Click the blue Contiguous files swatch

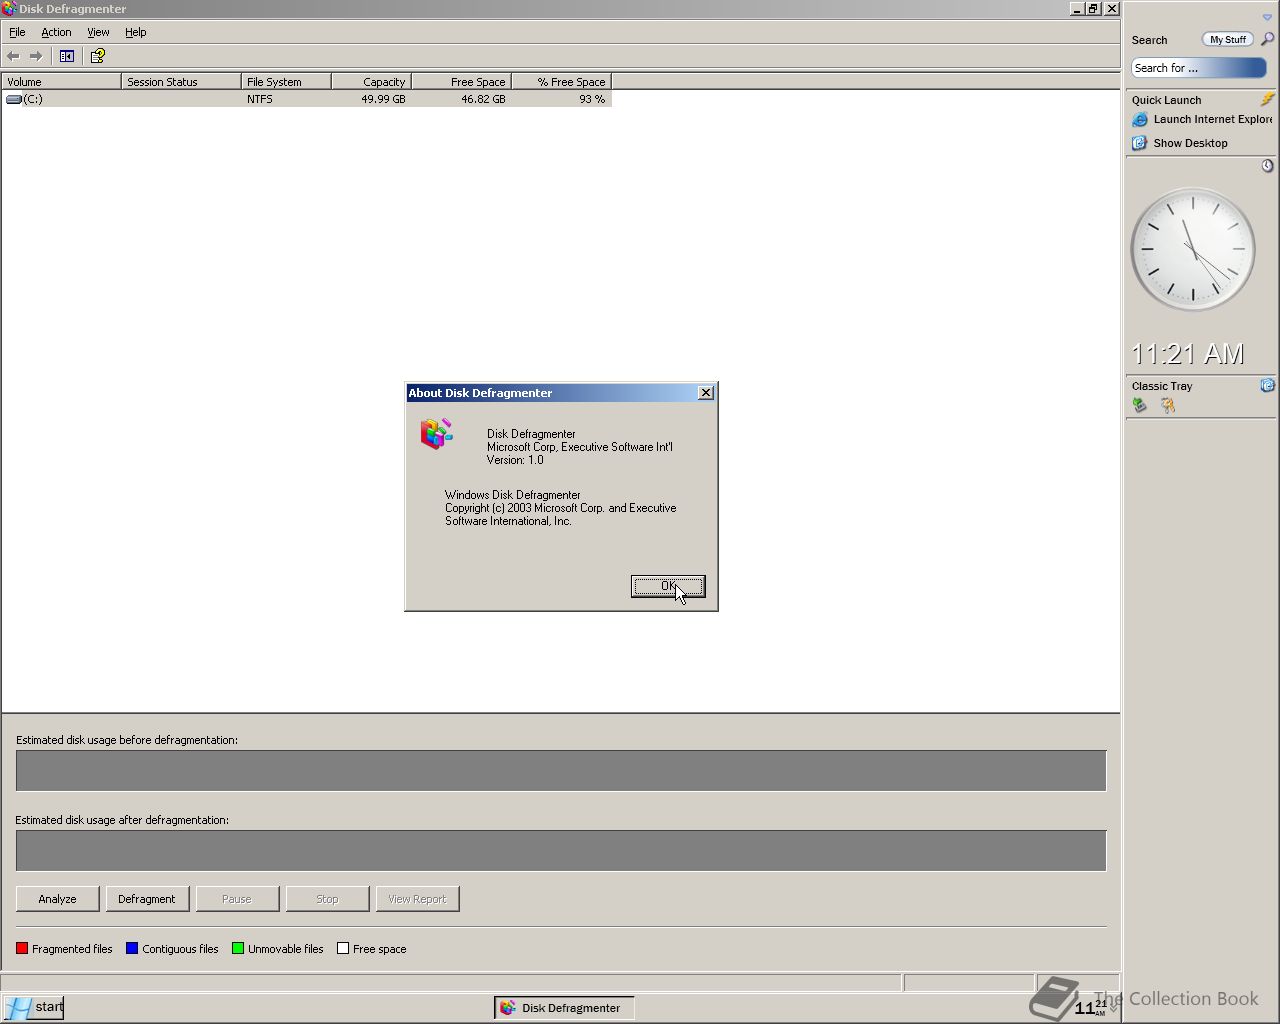pos(132,949)
